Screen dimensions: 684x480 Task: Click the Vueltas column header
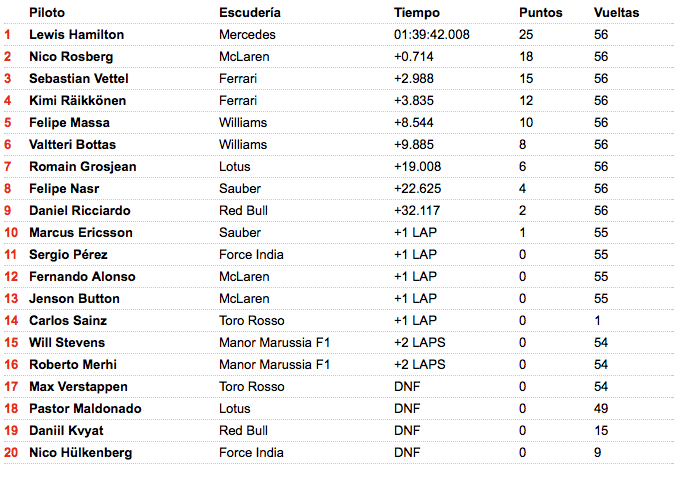pos(616,13)
